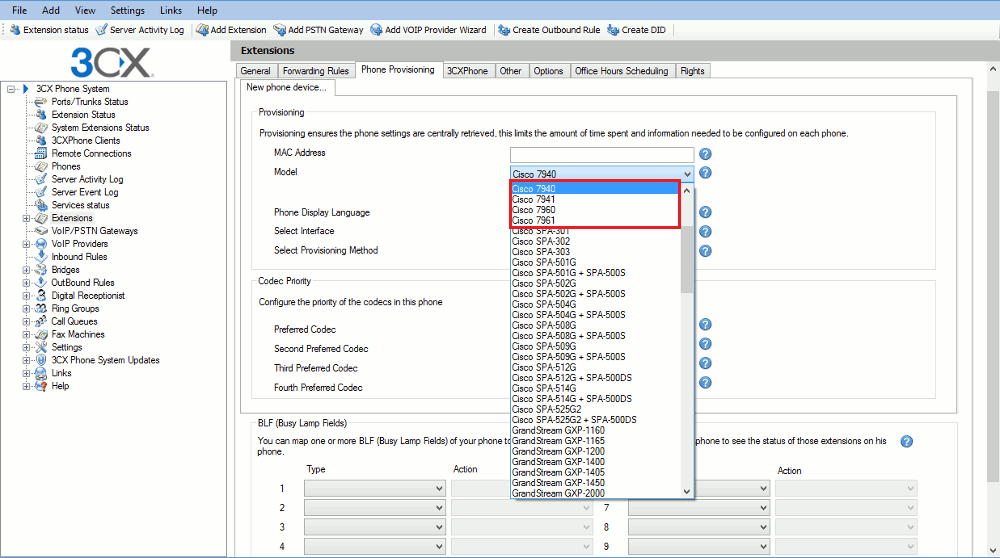Open BLF row 7 Type dropdown
The width and height of the screenshot is (1000, 558).
[698, 508]
